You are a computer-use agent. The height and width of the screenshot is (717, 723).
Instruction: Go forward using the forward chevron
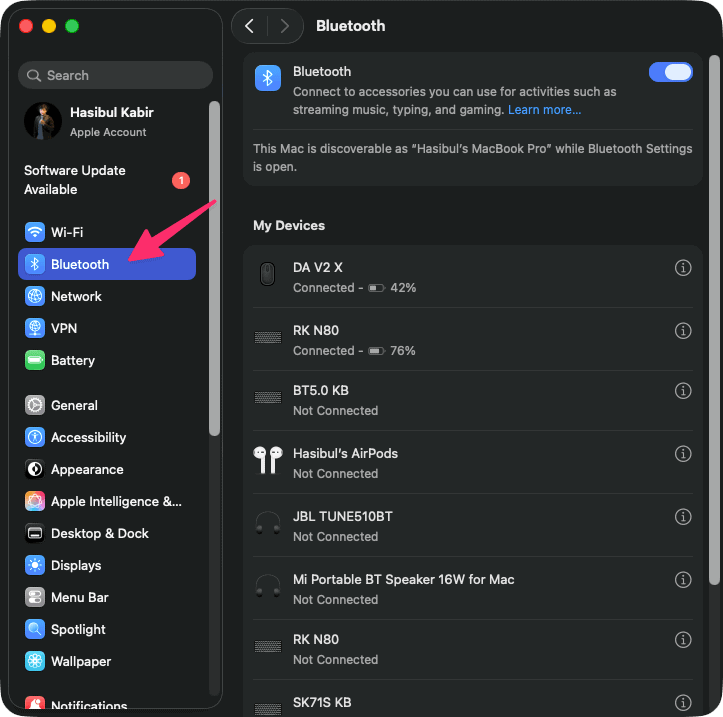[285, 26]
